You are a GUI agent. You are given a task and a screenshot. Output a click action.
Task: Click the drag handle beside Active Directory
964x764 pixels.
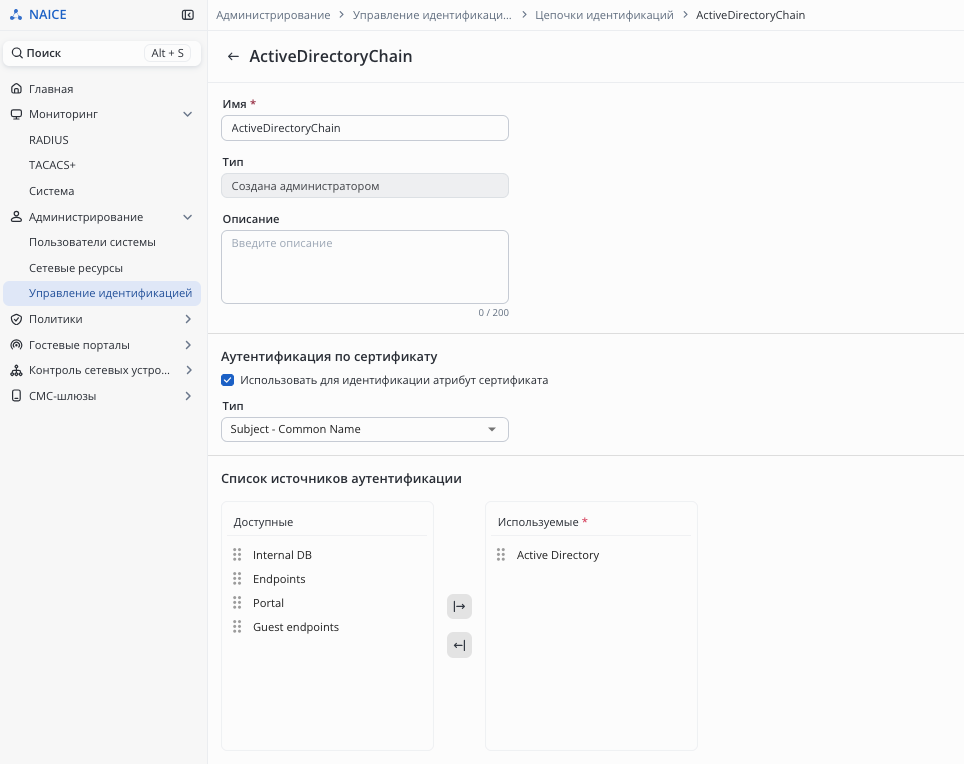pyautogui.click(x=501, y=555)
